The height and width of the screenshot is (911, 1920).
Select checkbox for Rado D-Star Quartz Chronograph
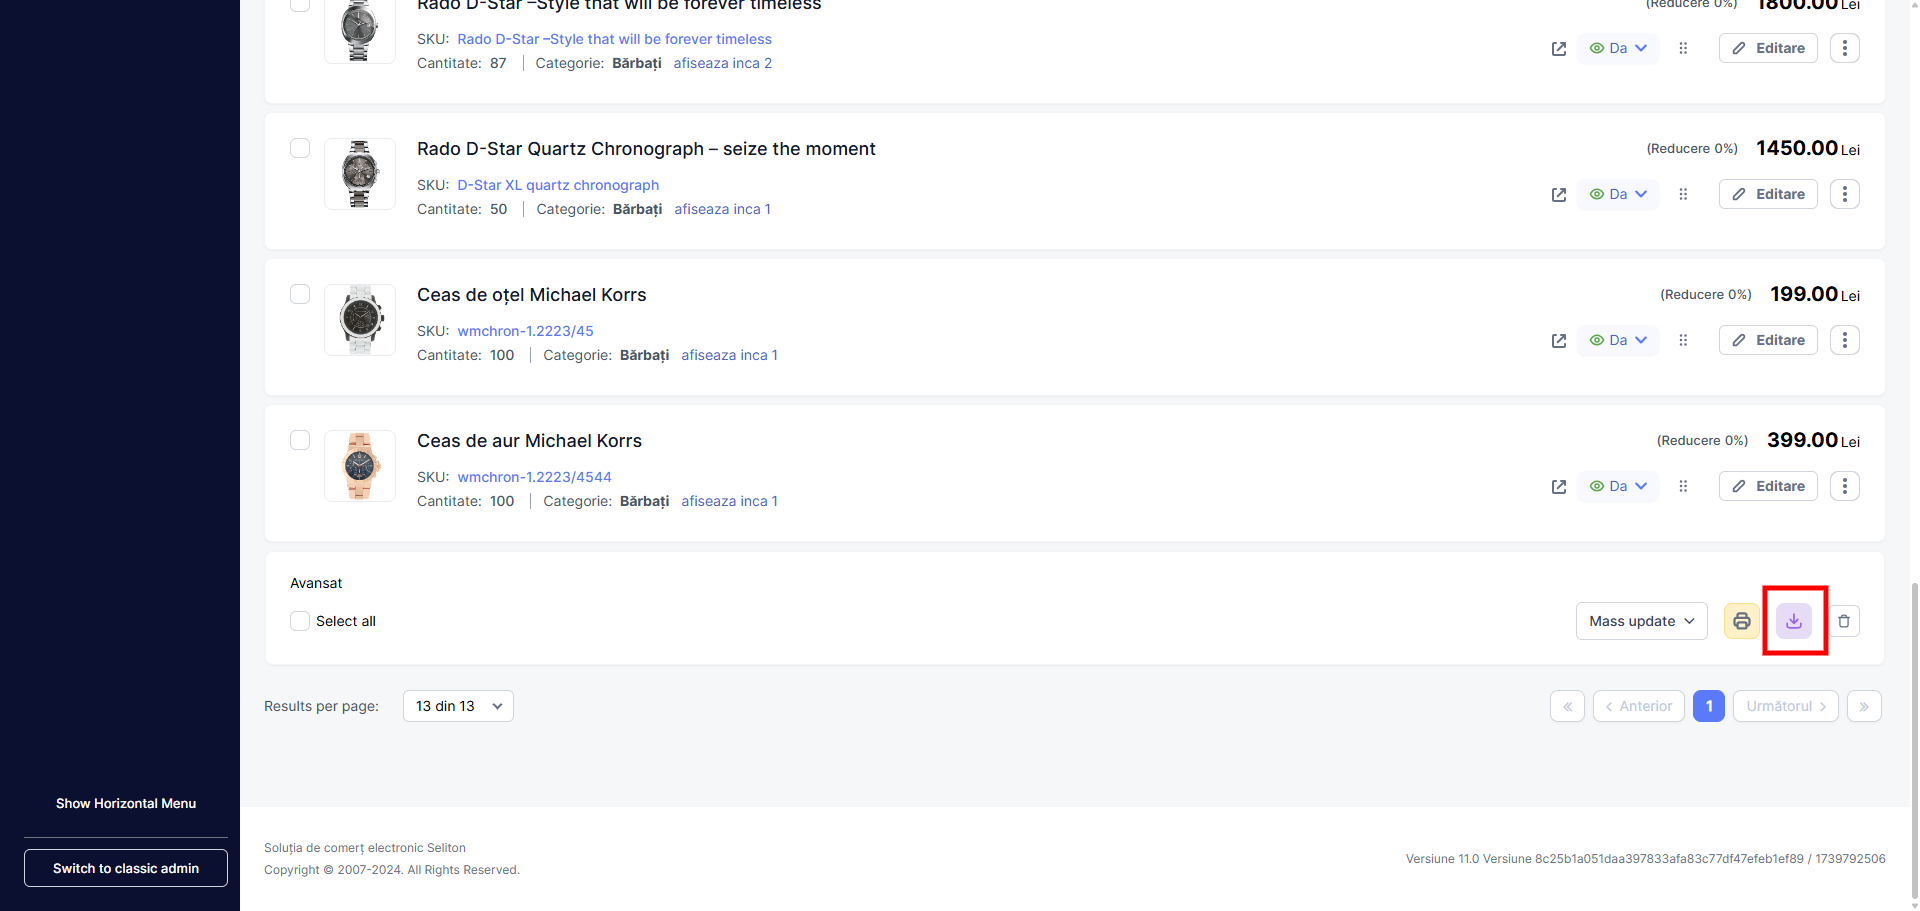point(300,148)
